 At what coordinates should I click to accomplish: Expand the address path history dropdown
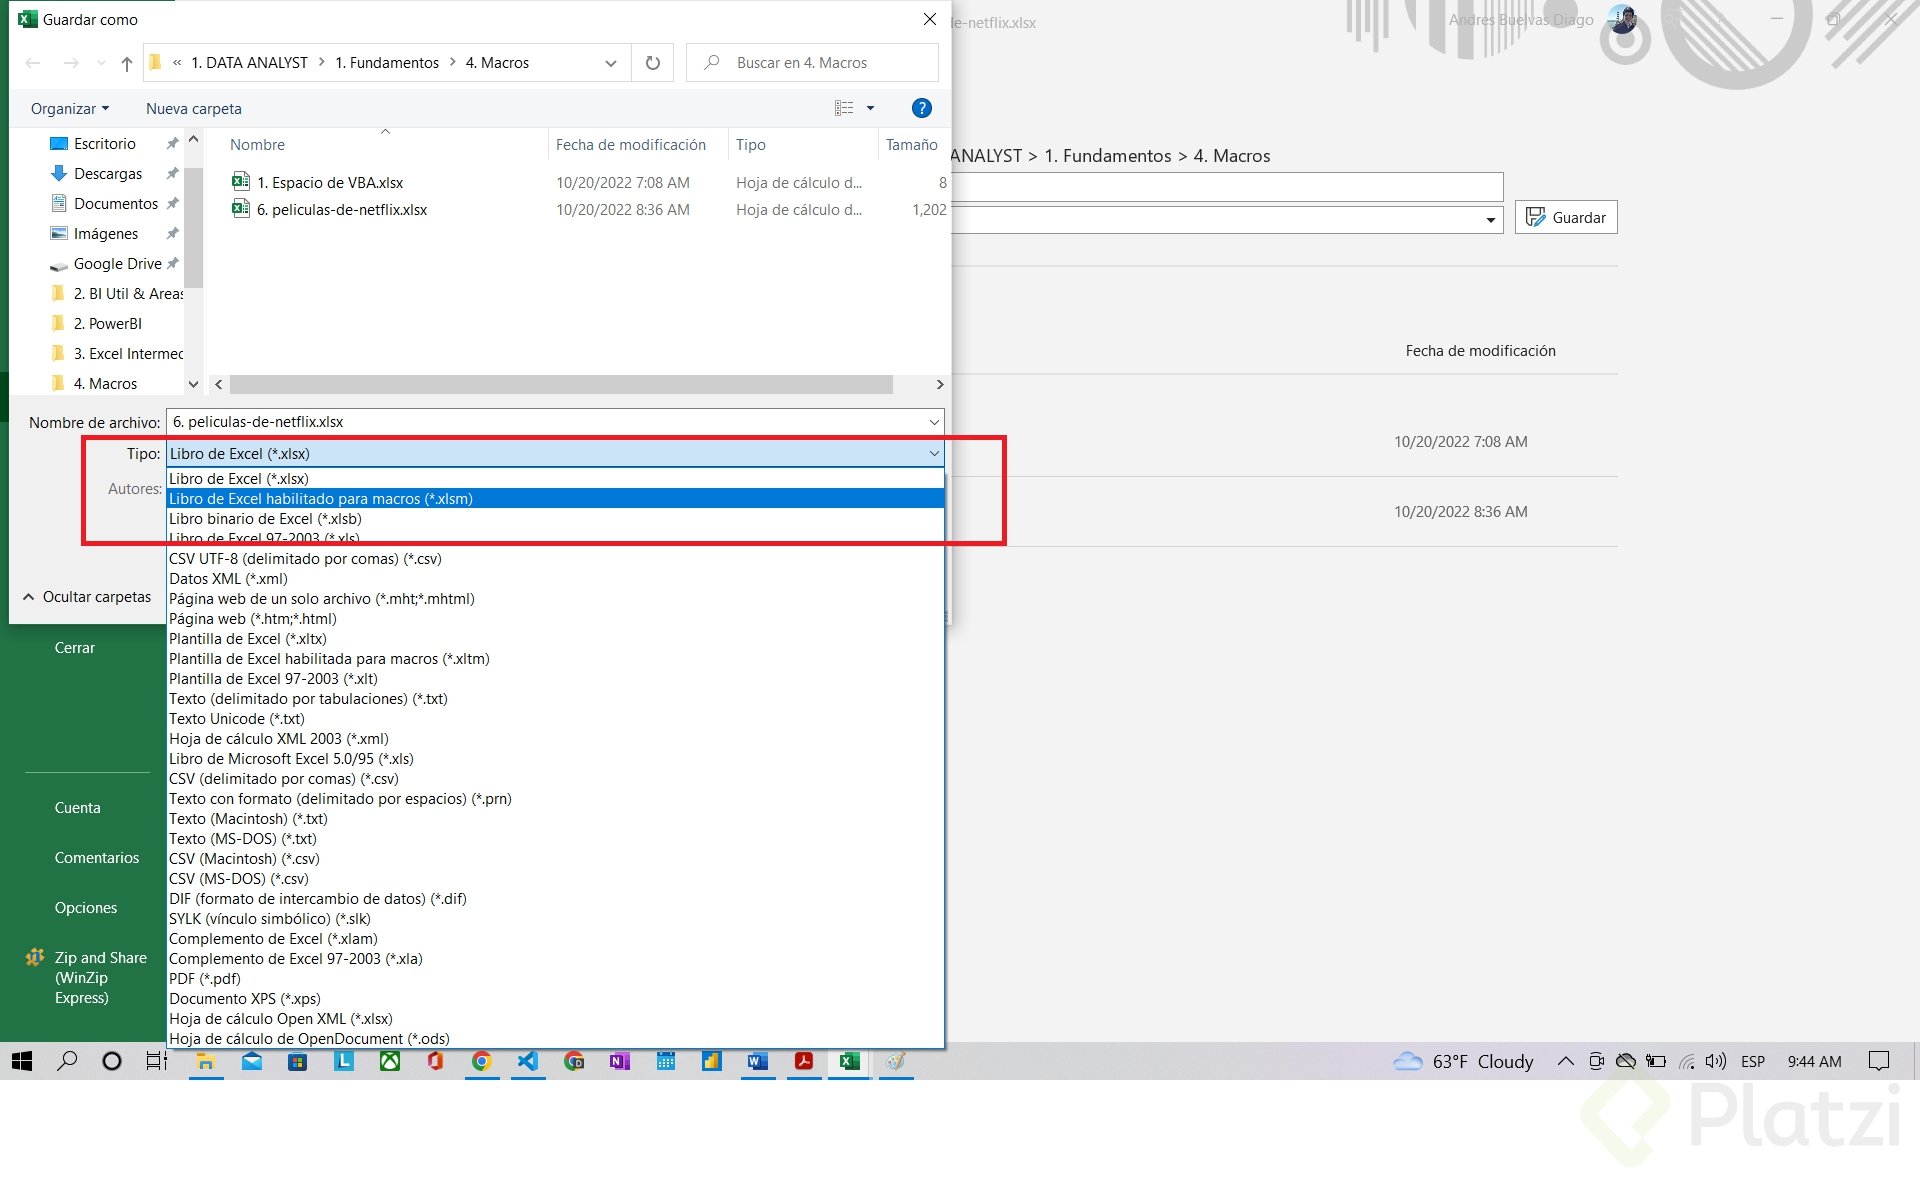point(611,63)
